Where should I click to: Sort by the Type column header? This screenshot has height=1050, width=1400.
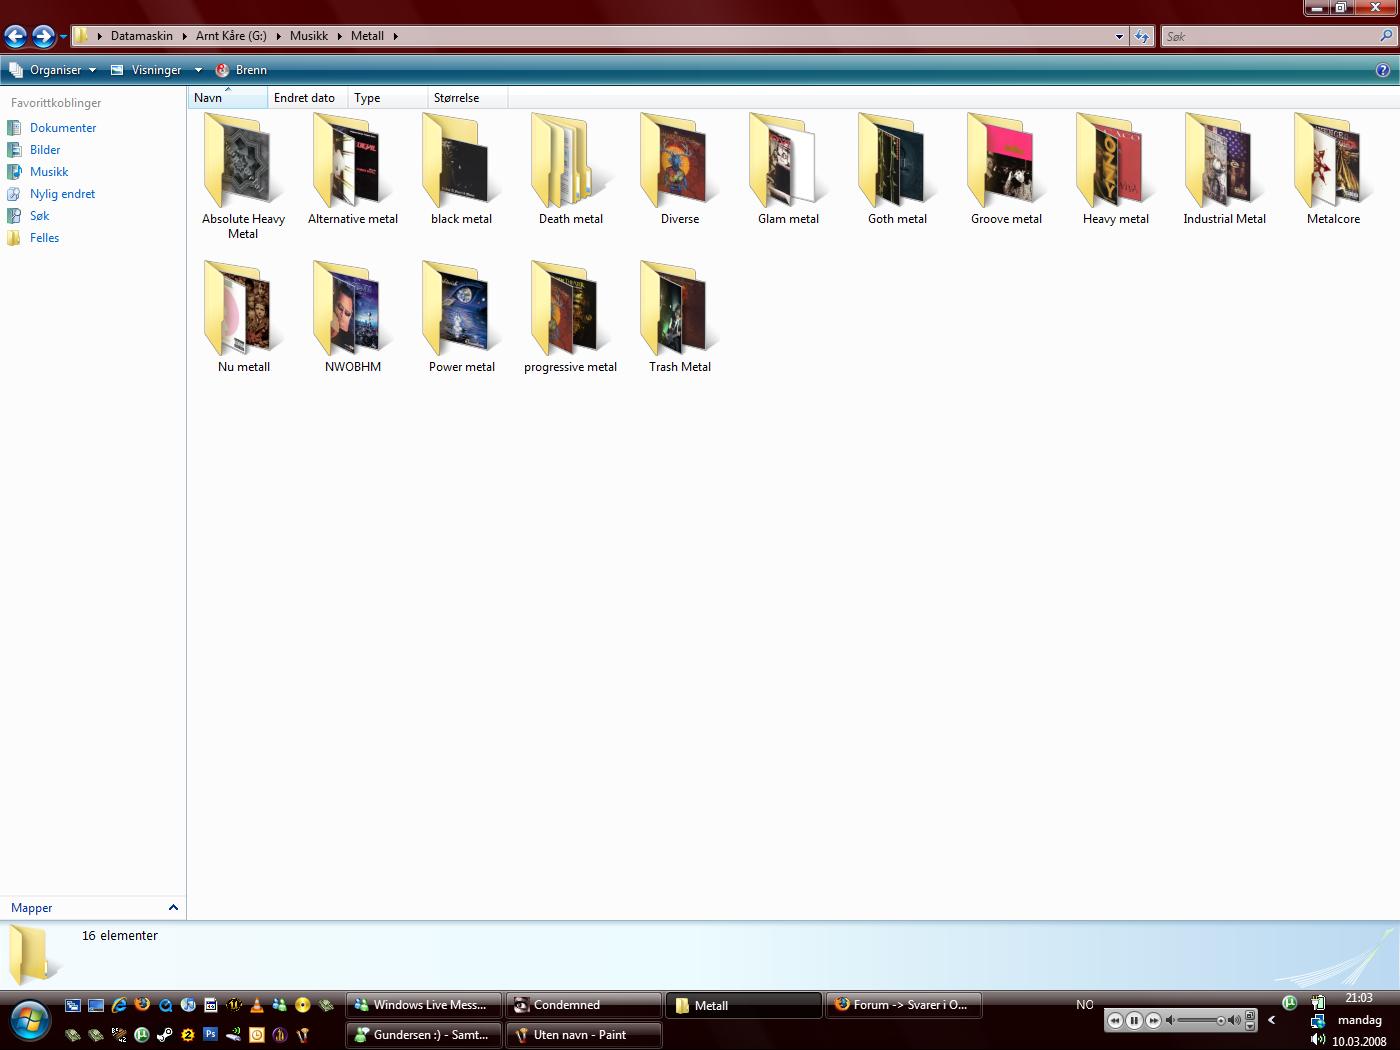tap(388, 98)
